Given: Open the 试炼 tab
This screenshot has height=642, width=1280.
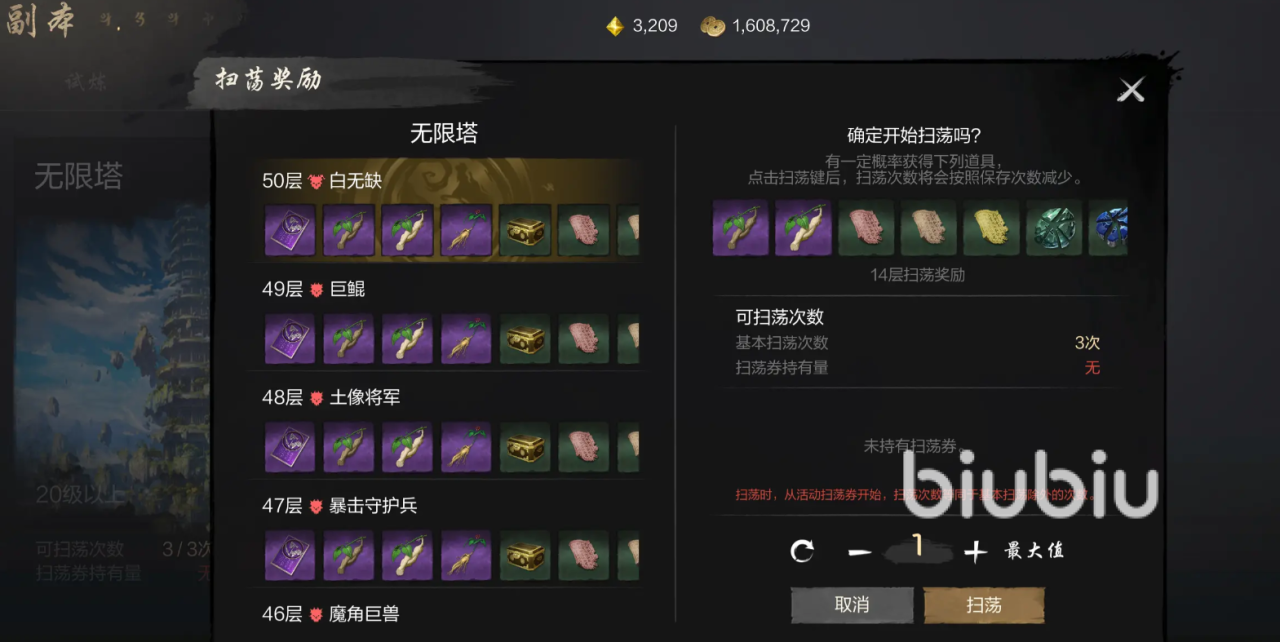Looking at the screenshot, I should [87, 83].
